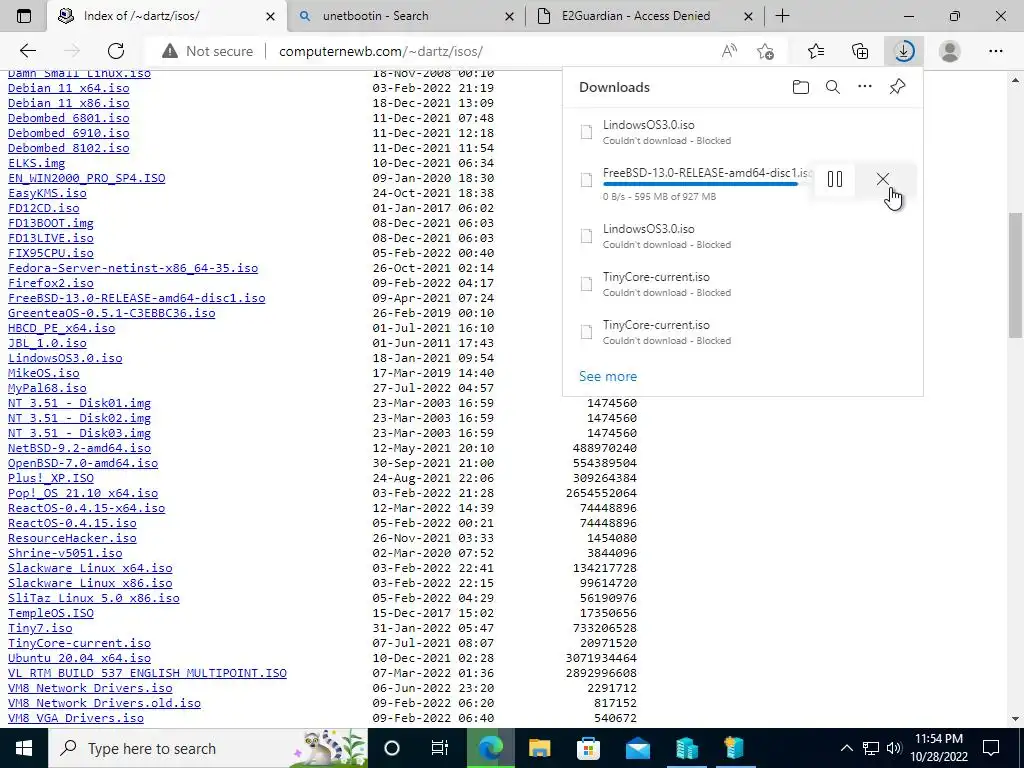Click the Not secure warning icon
1024x768 pixels.
[x=170, y=51]
